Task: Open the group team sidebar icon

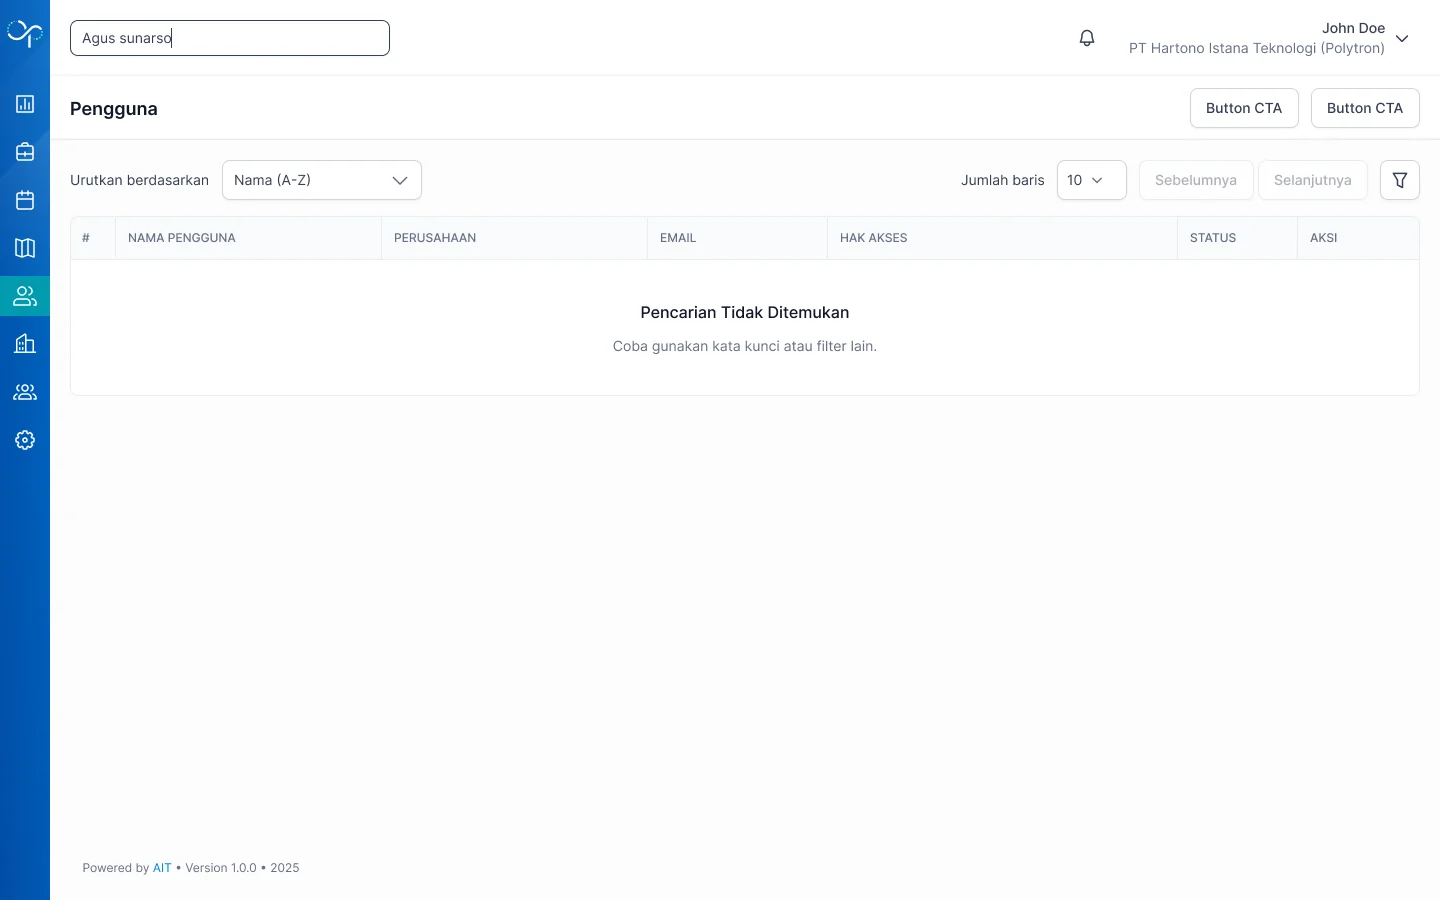Action: (25, 392)
